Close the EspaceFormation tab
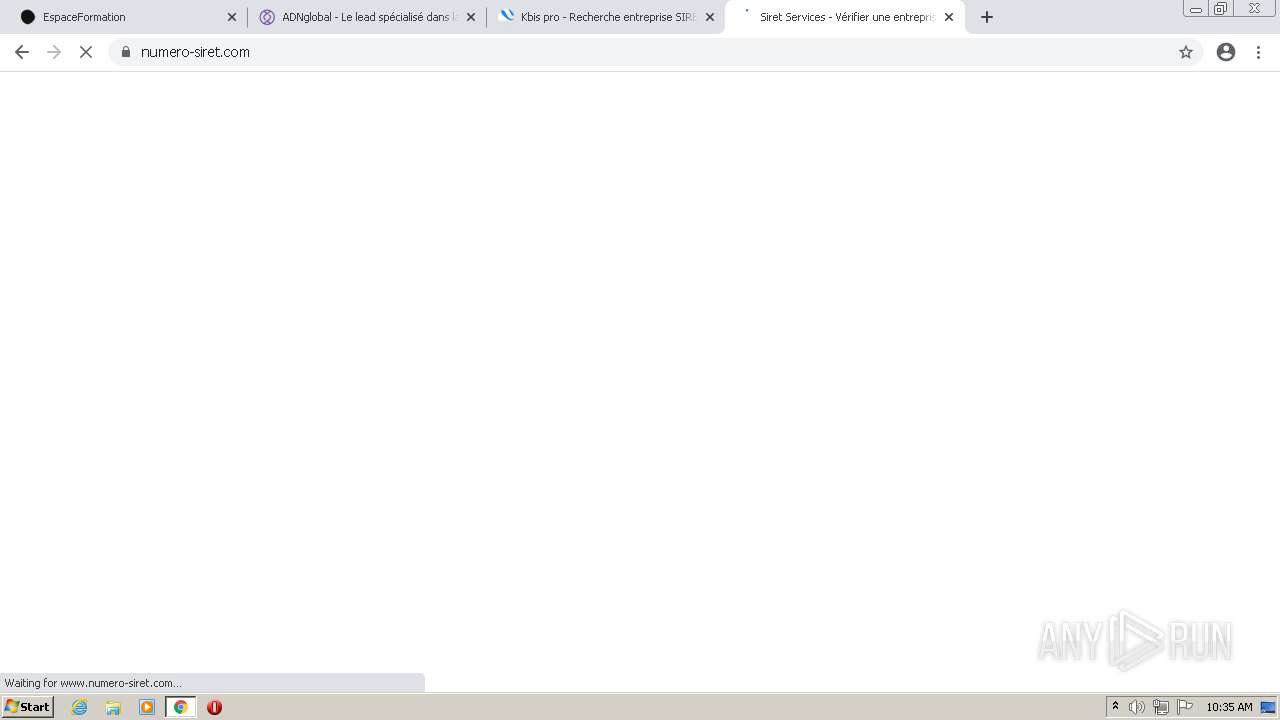Screen dimensions: 1280x720 click(x=232, y=17)
